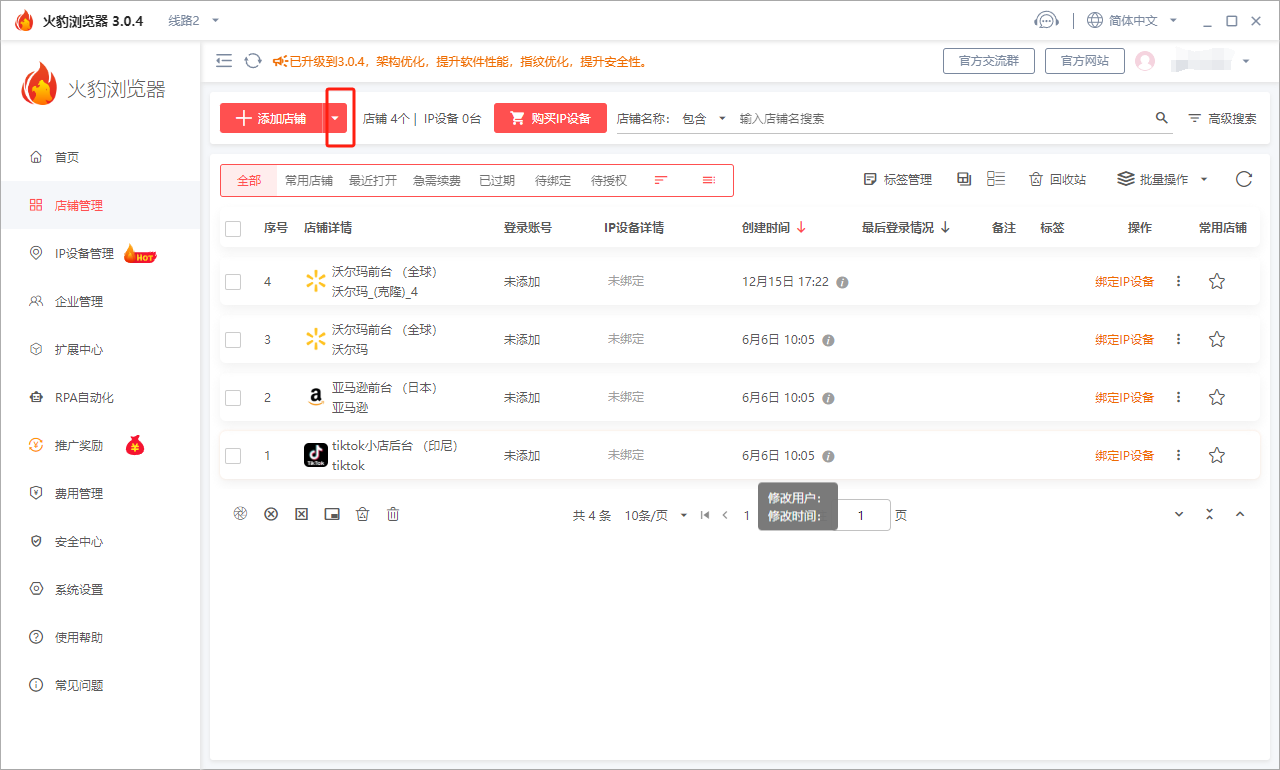Open more options for 亚马逊 store row
This screenshot has width=1280, height=770.
coord(1178,398)
